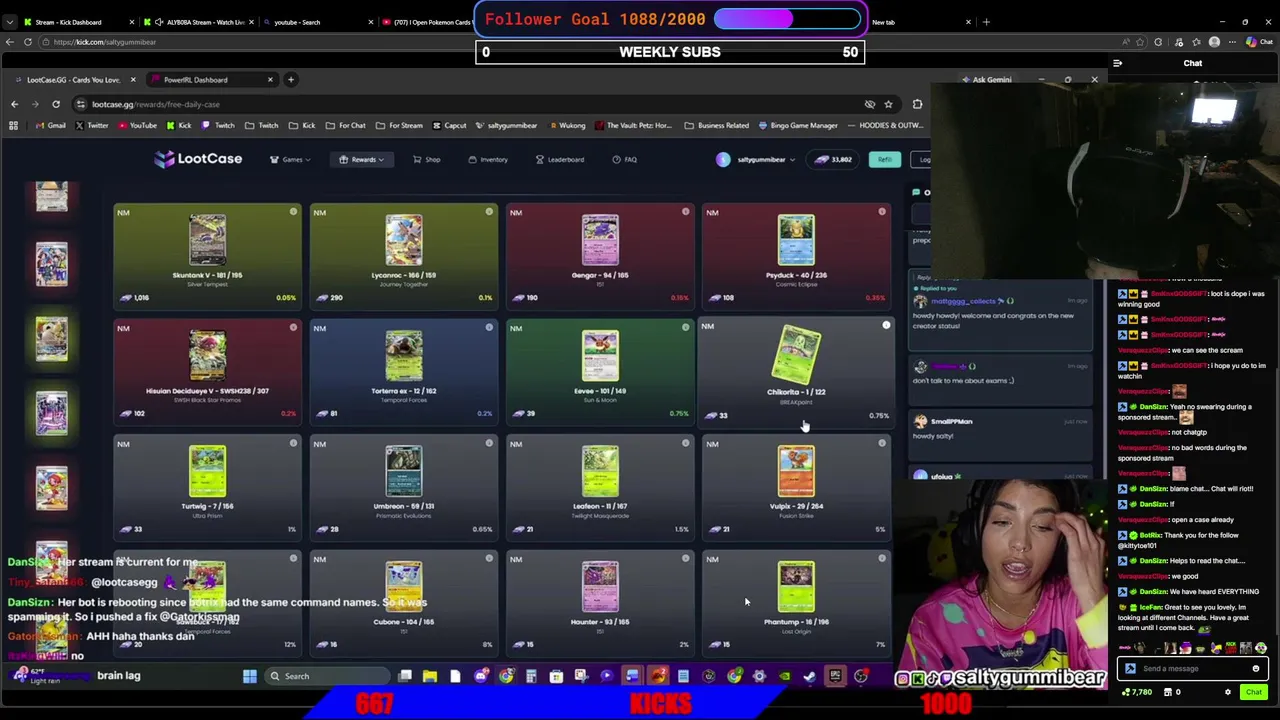1280x720 pixels.
Task: Bookmark this page with the star icon
Action: (x=888, y=104)
